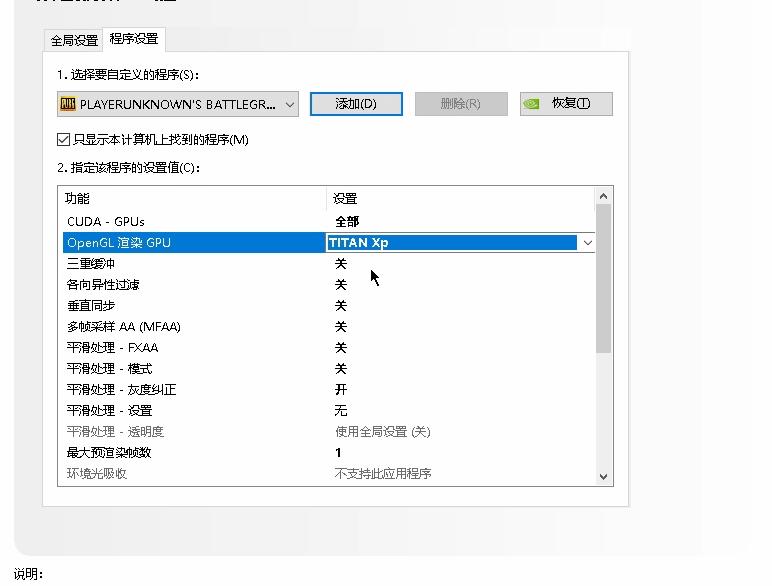Screen dimensions: 772x586
Task: Select the 垂直同步 setting row
Action: (329, 306)
